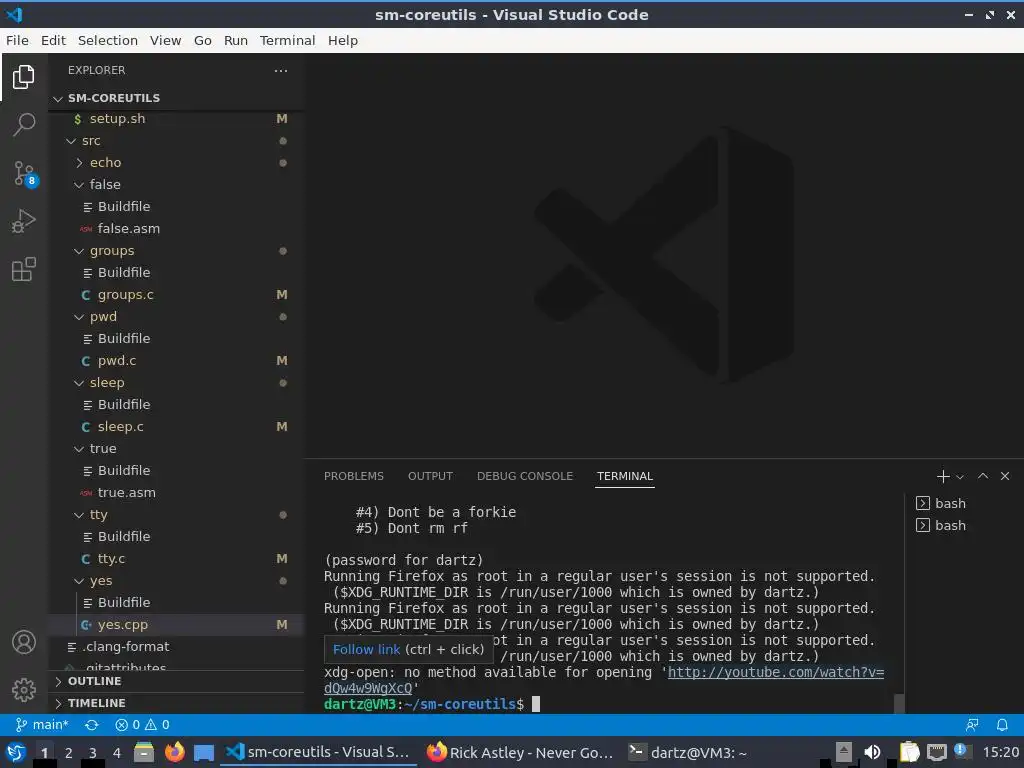Open the Manage gear icon
This screenshot has width=1024, height=768.
click(24, 689)
